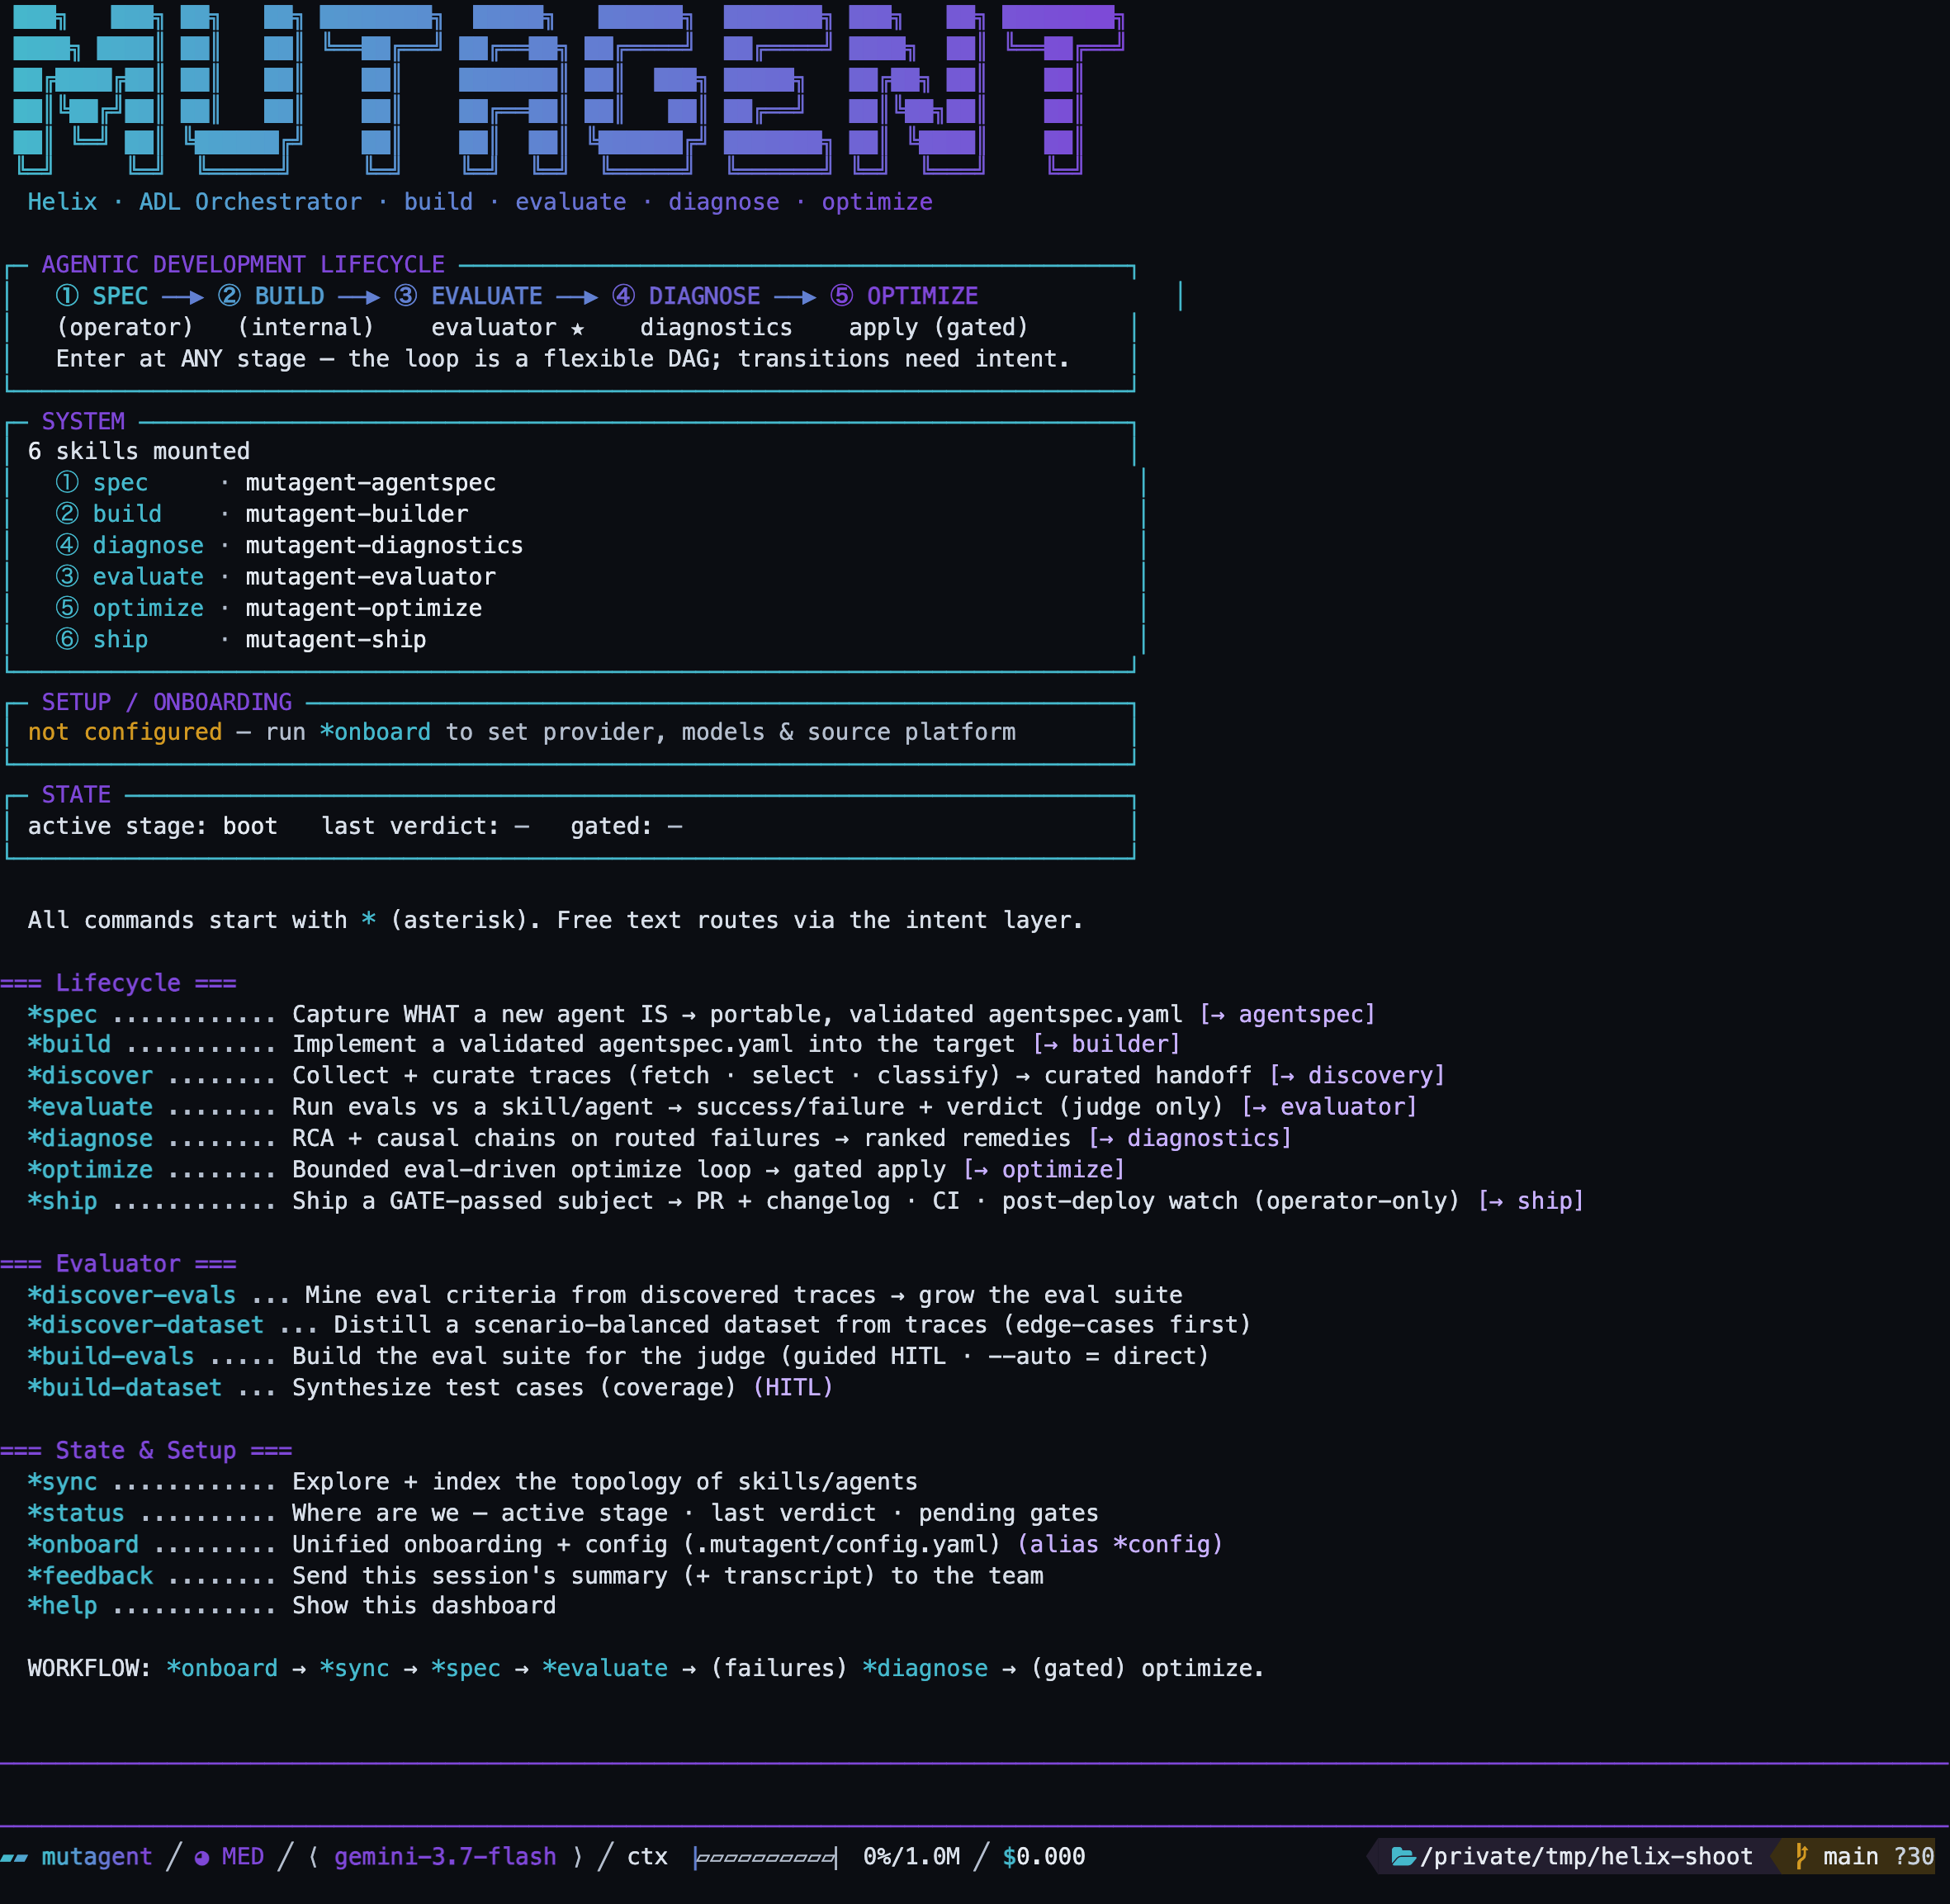Viewport: 1950px width, 1904px height.
Task: Click the gemini-3.7-flash model name
Action: [445, 1857]
